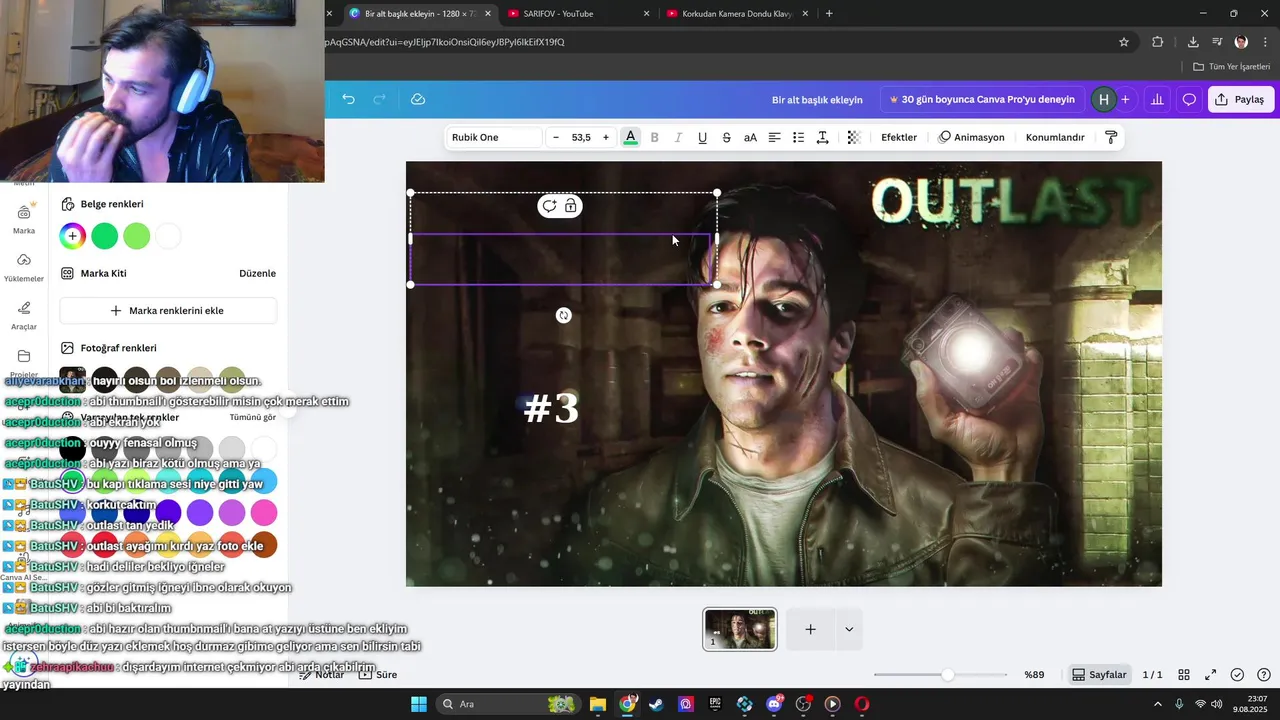Add a new page with plus
The width and height of the screenshot is (1280, 720).
coord(811,629)
